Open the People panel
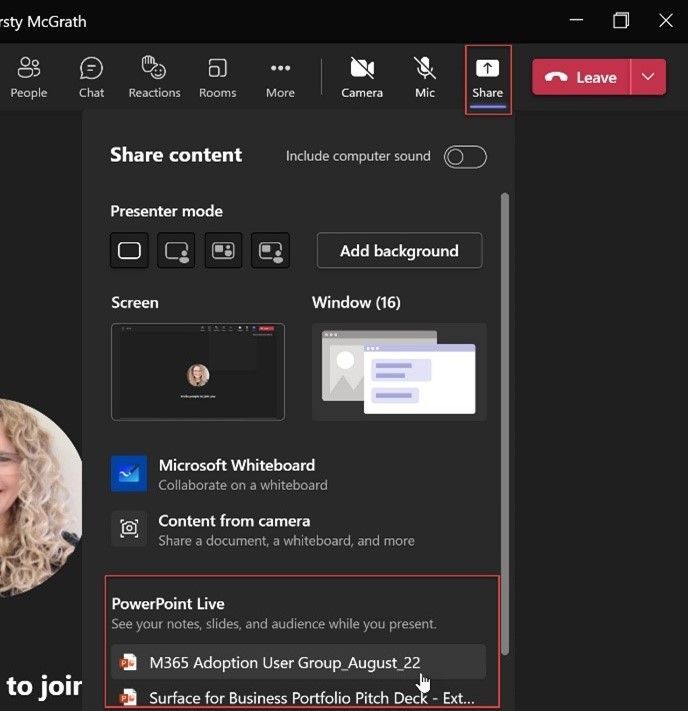Screen dimensions: 688x711 29,77
